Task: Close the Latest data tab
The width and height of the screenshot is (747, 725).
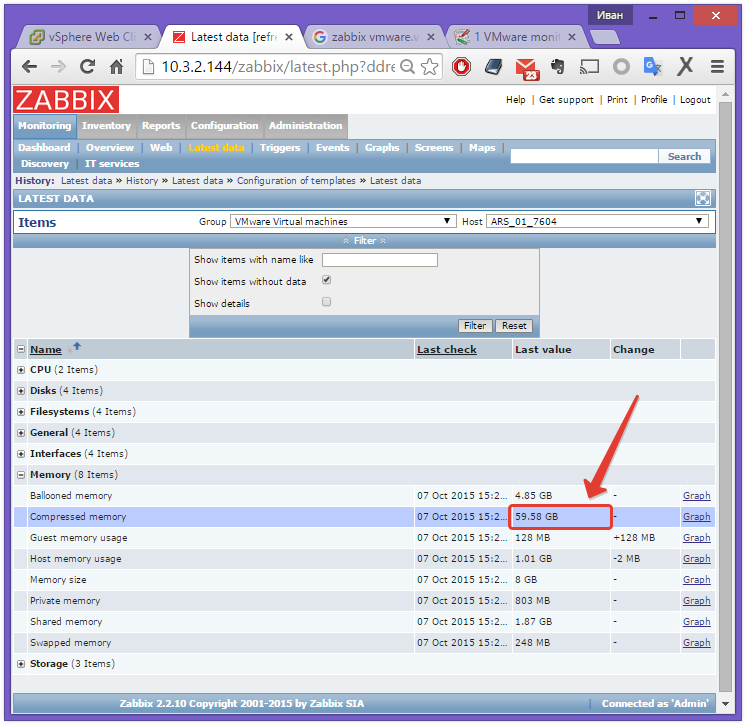Action: tap(289, 37)
